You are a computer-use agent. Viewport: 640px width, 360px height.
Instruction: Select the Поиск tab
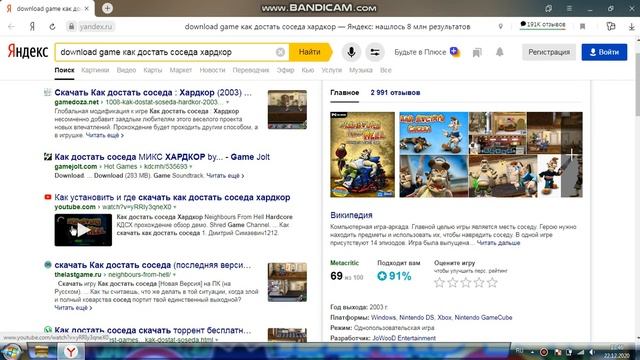point(64,70)
